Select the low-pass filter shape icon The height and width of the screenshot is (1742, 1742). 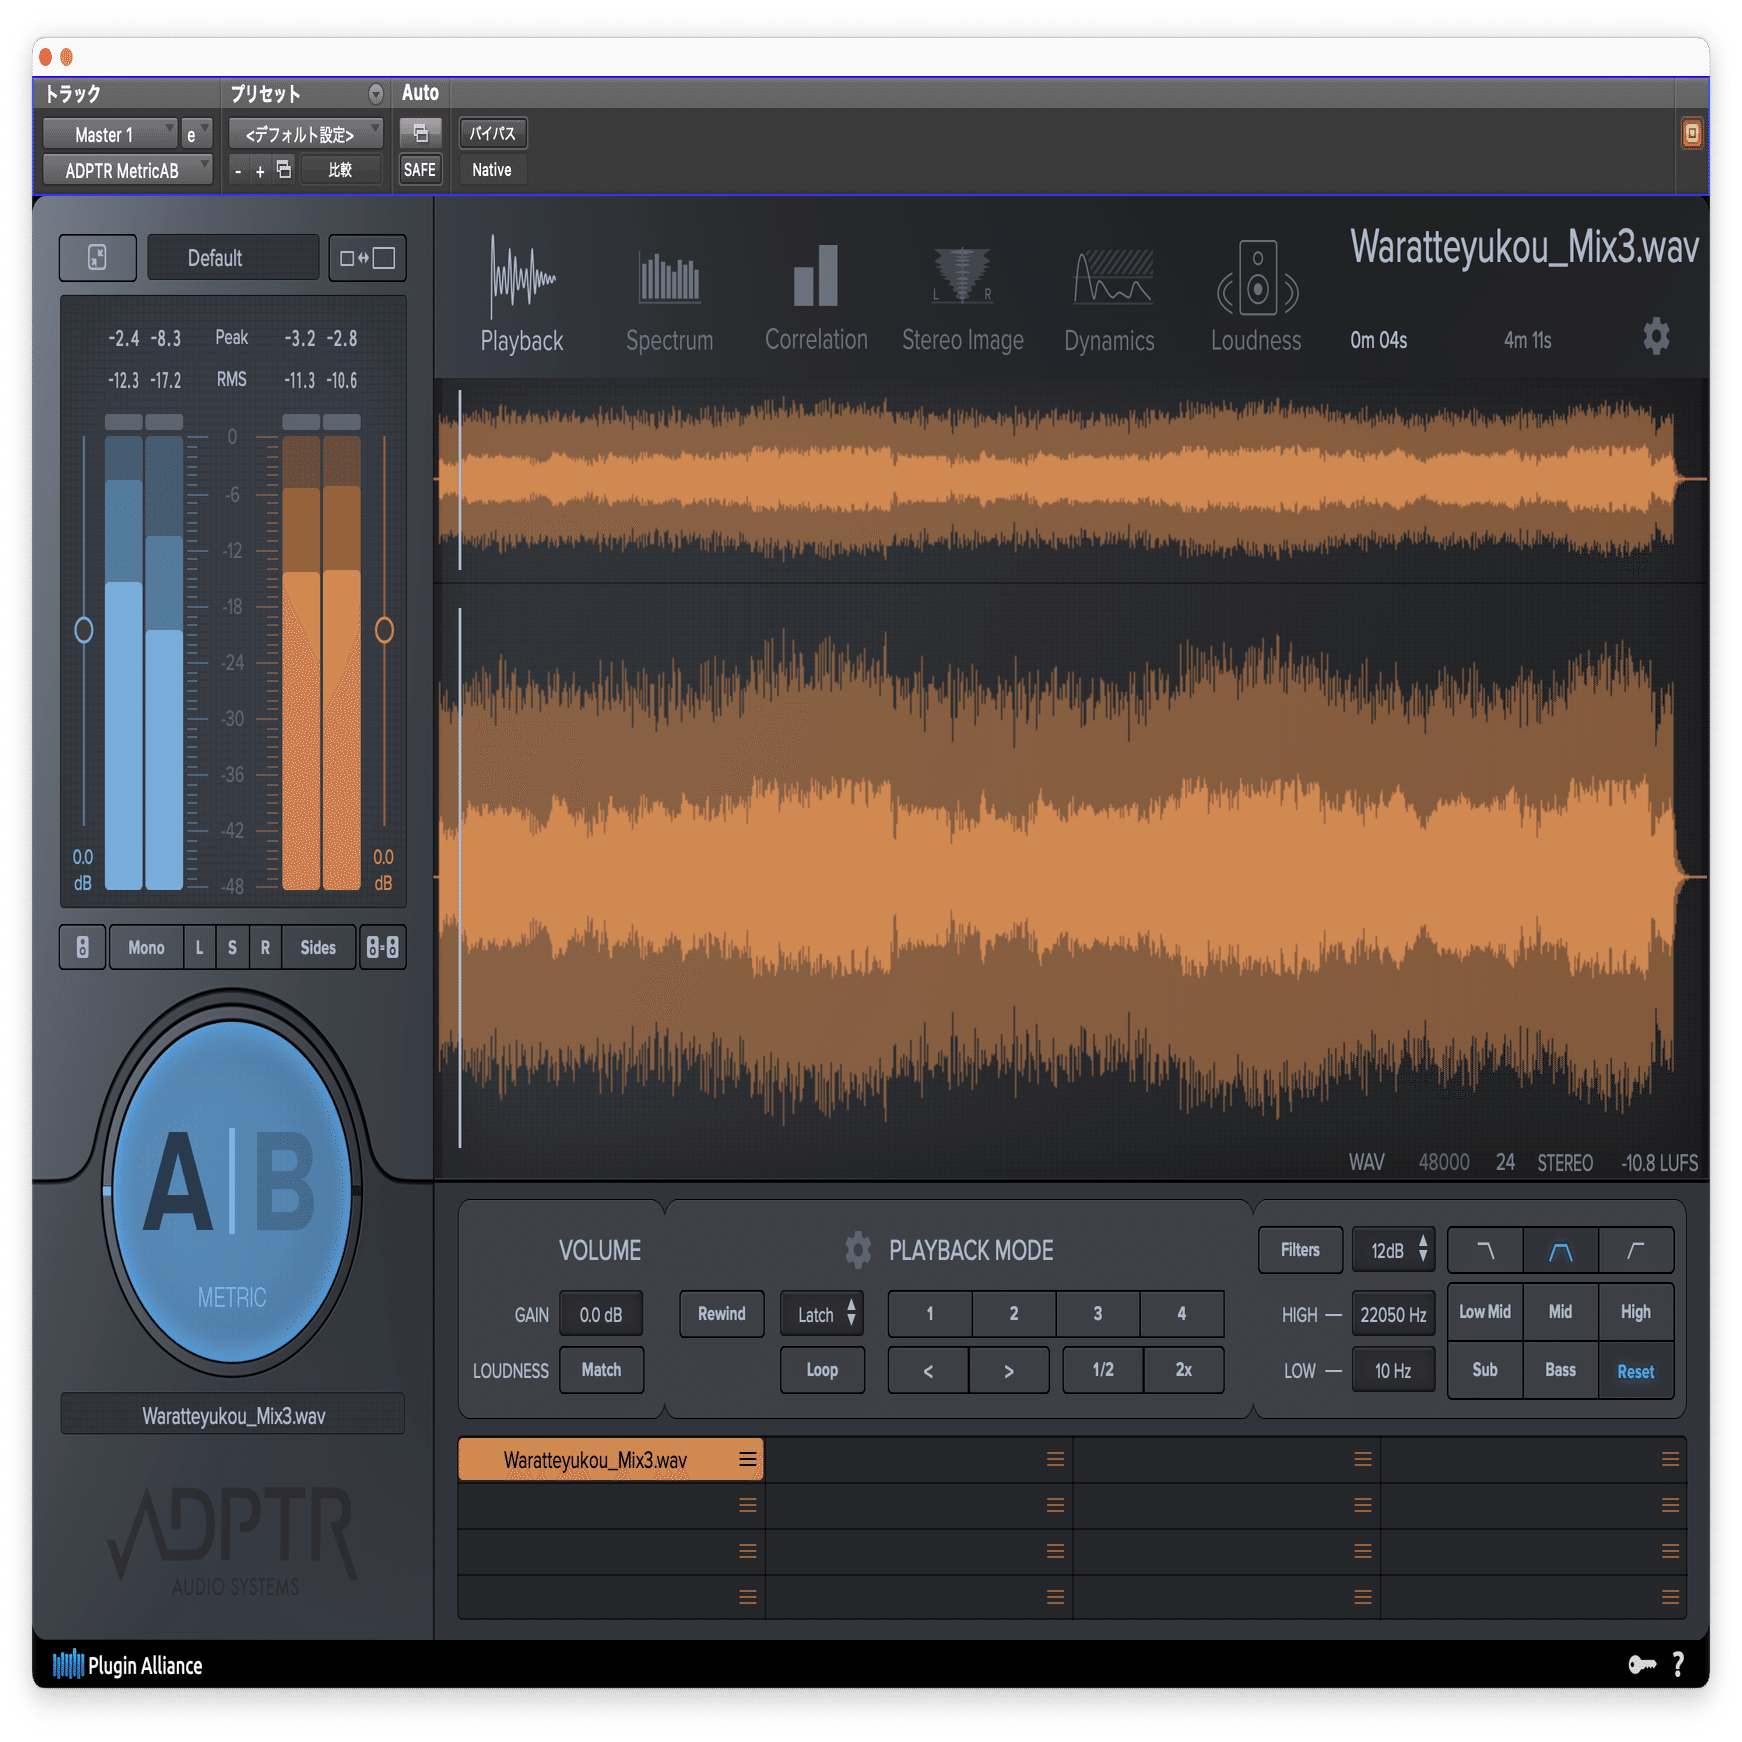coord(1486,1250)
